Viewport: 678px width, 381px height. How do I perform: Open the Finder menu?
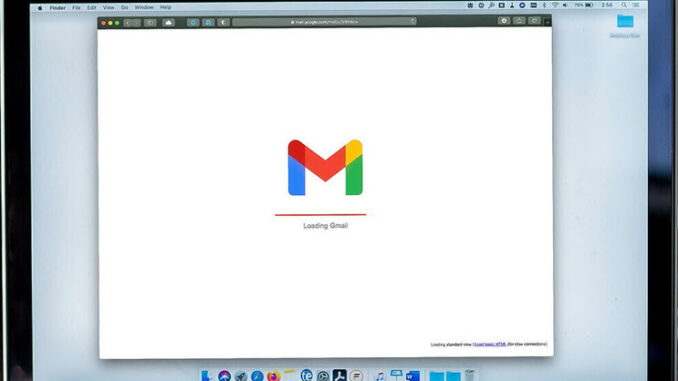coord(57,8)
